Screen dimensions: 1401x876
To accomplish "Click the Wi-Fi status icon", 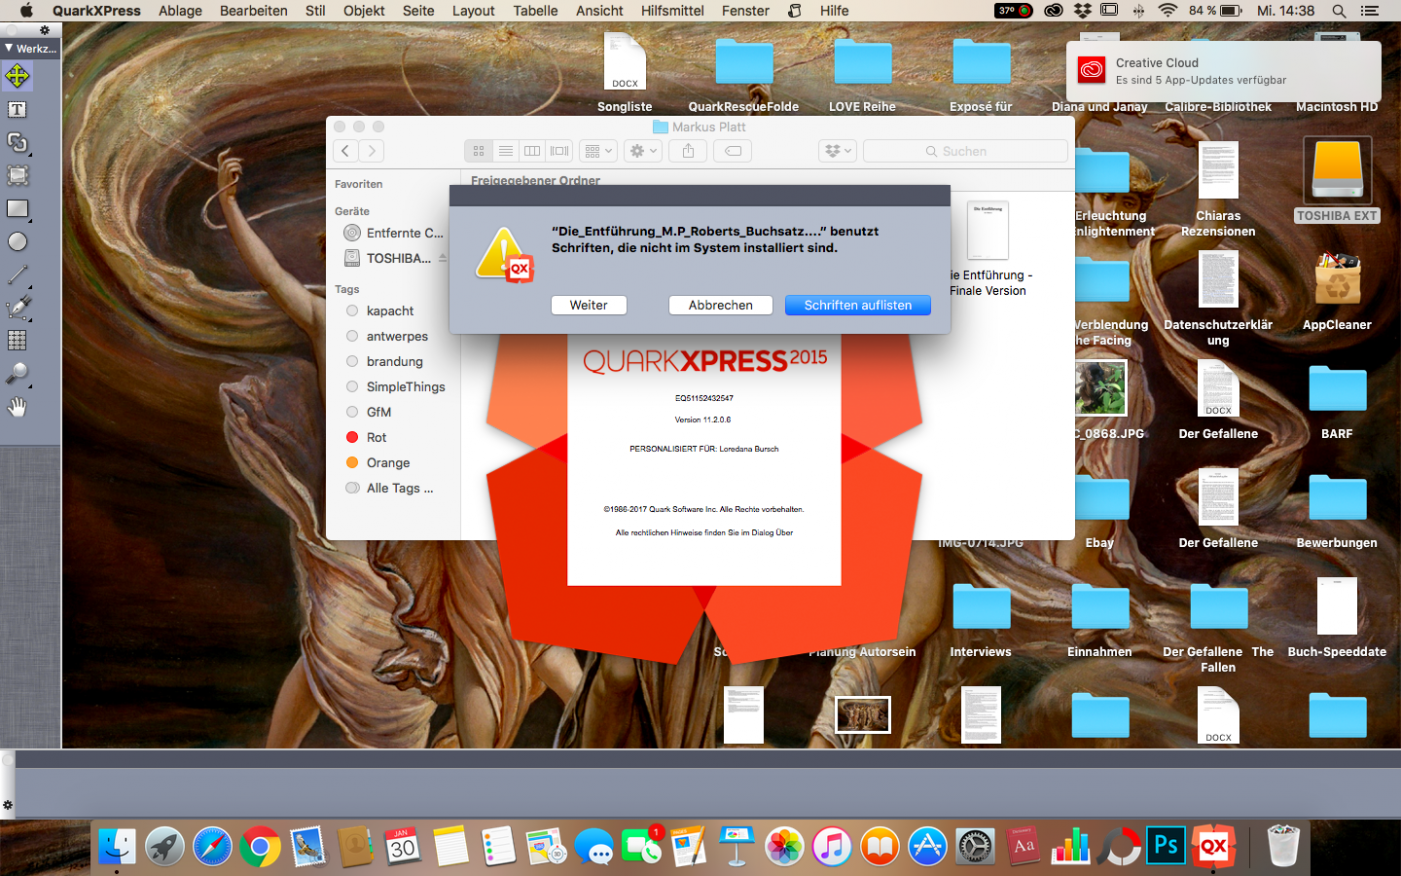I will 1167,11.
